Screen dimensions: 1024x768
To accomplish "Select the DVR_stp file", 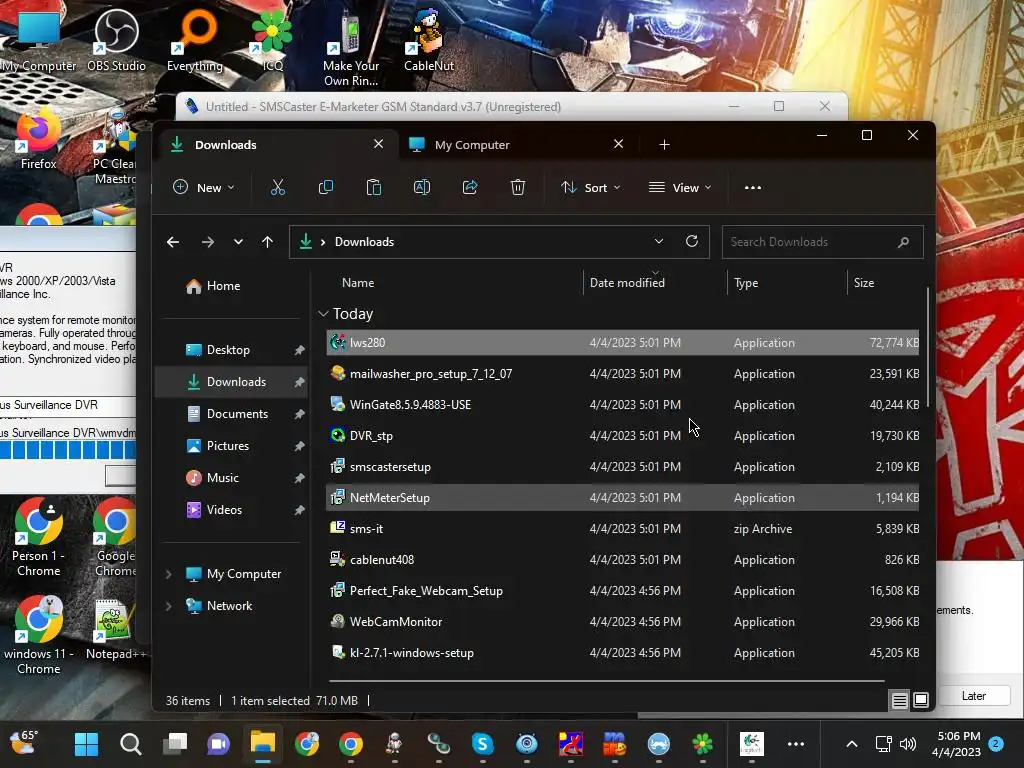I will 622,436.
